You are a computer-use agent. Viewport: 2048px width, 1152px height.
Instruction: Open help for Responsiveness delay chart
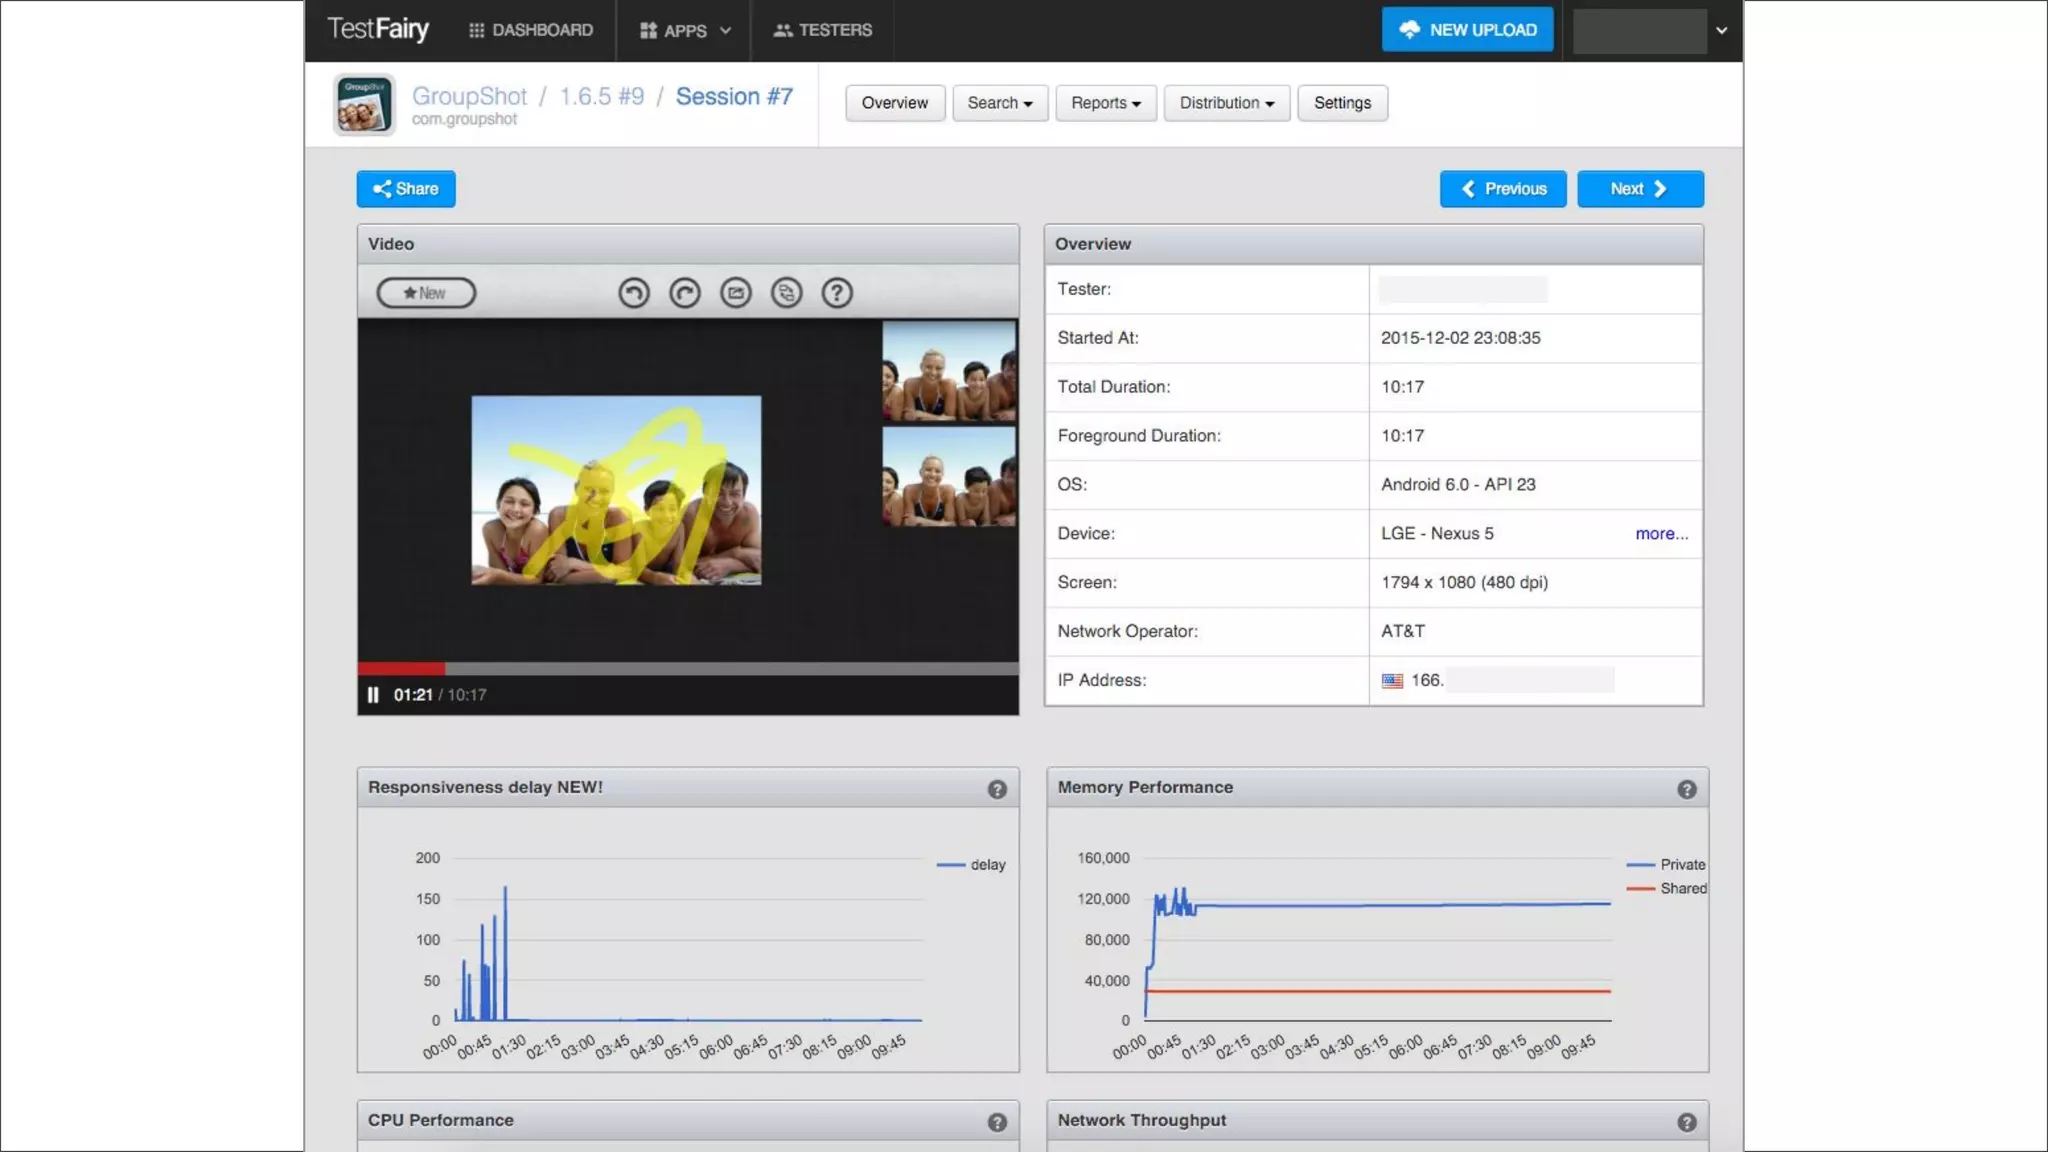[x=997, y=789]
